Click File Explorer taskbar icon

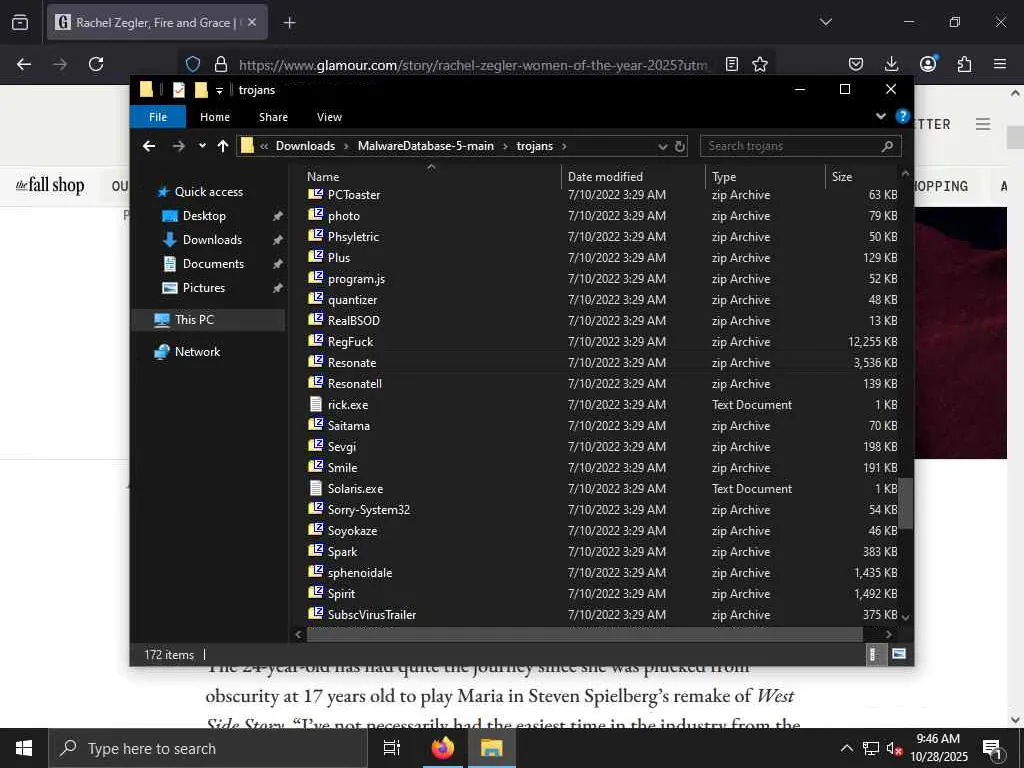[492, 748]
